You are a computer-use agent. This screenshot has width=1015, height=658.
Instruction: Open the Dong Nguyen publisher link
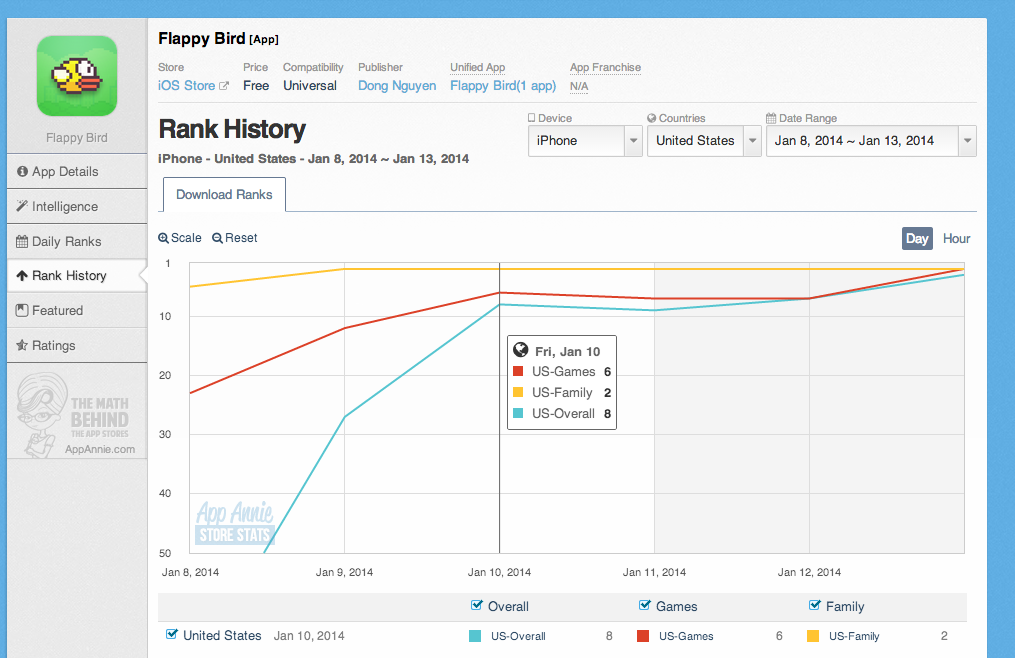click(x=397, y=86)
